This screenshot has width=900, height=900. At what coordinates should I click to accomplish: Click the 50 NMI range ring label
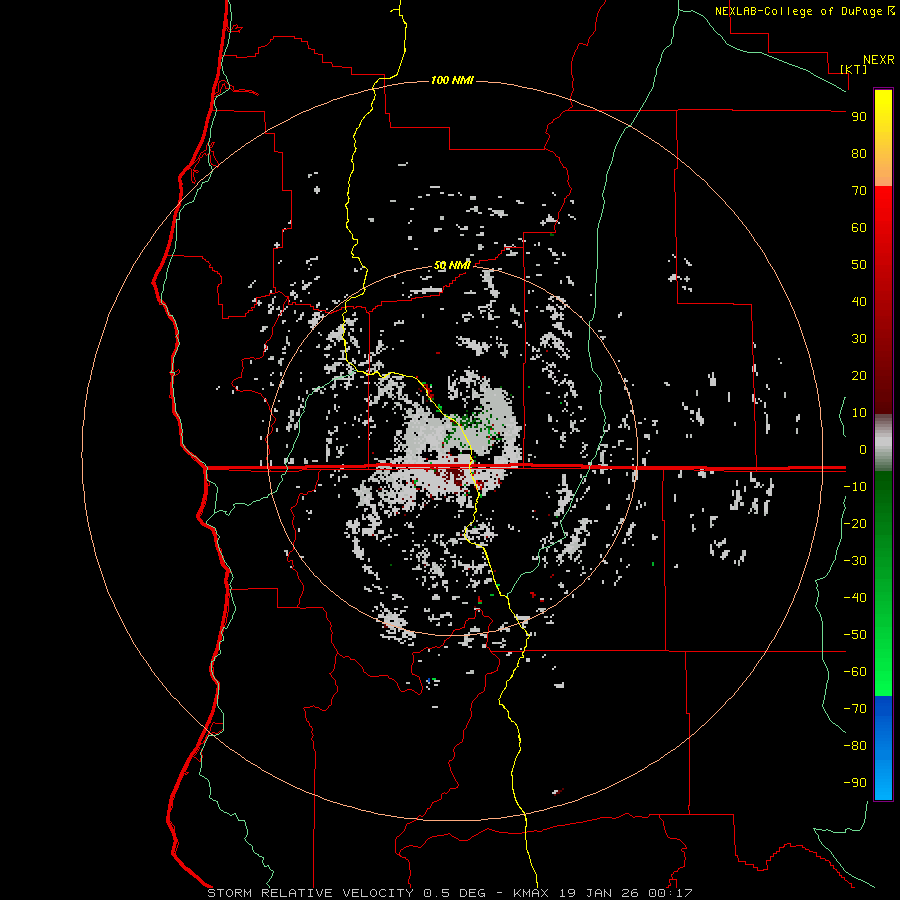pos(452,265)
